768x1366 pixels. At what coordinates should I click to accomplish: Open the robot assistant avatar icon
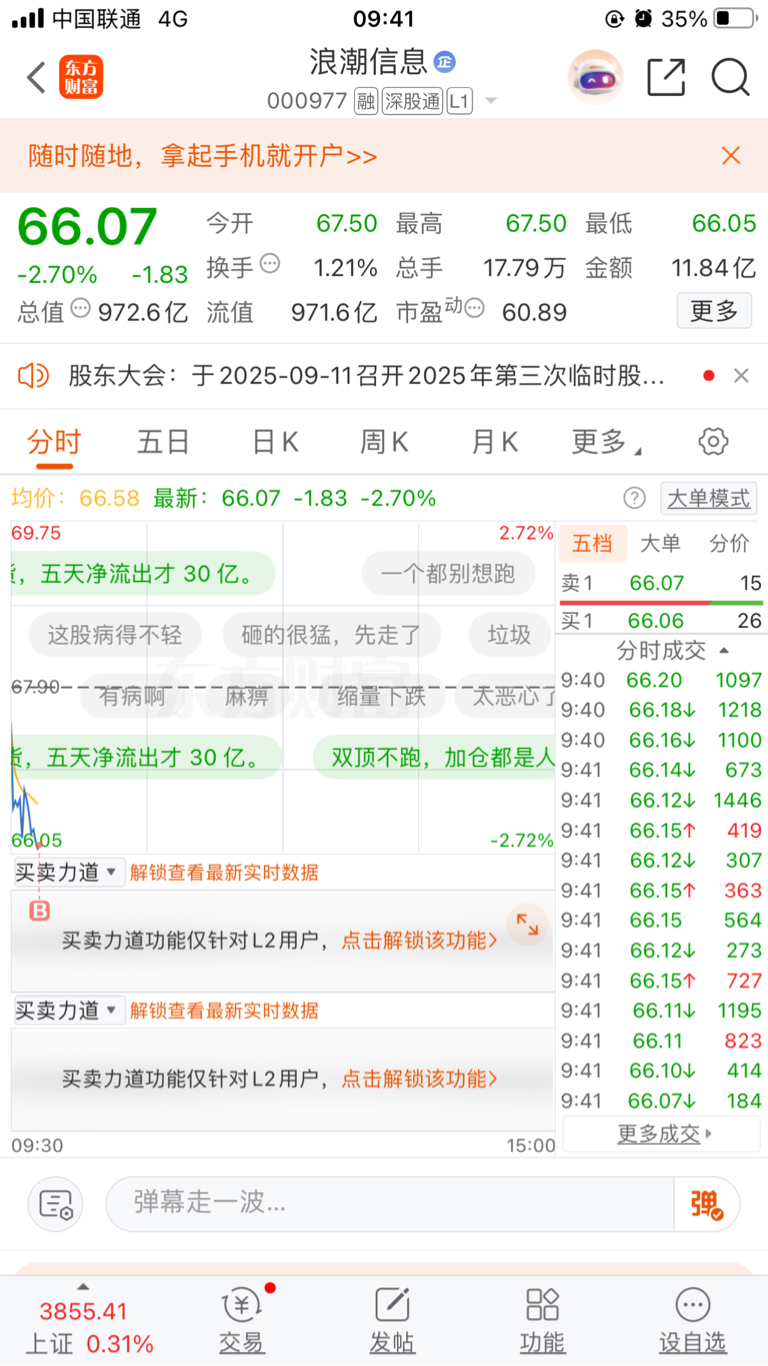coord(595,77)
